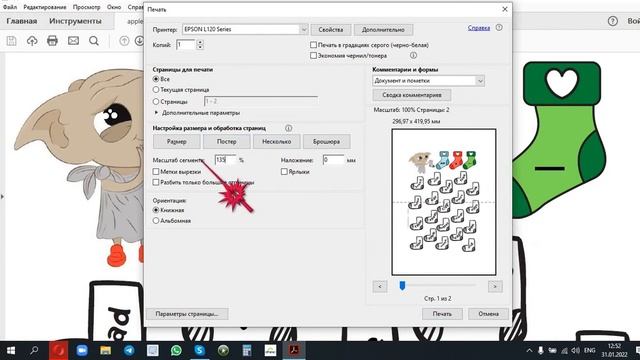This screenshot has height=360, width=640.
Task: Select Книжная orientation
Action: click(x=156, y=210)
